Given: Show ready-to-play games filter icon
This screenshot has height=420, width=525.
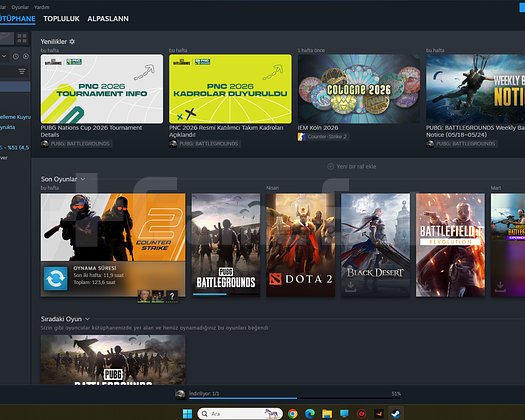Looking at the screenshot, I should tap(26, 57).
